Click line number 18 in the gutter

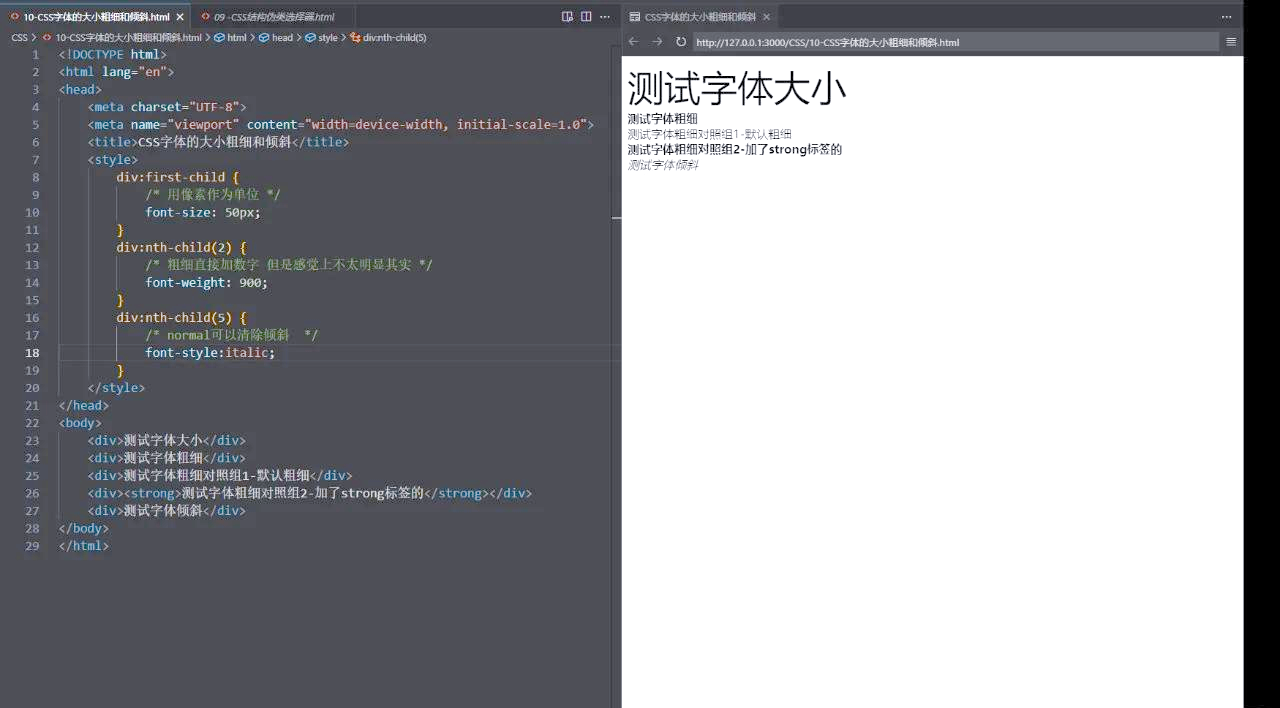pos(34,353)
